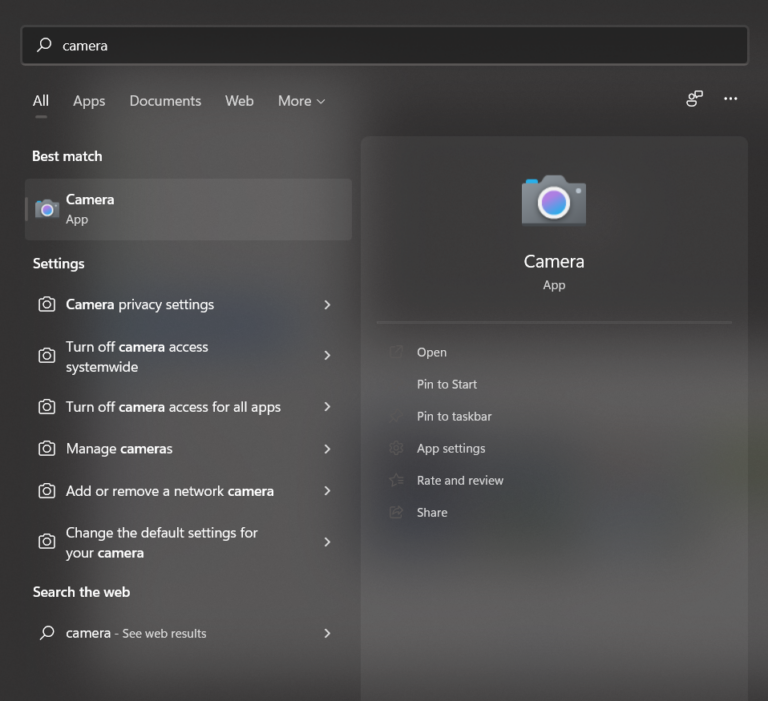This screenshot has height=701, width=768.
Task: Choose Pin to Start option
Action: point(447,384)
